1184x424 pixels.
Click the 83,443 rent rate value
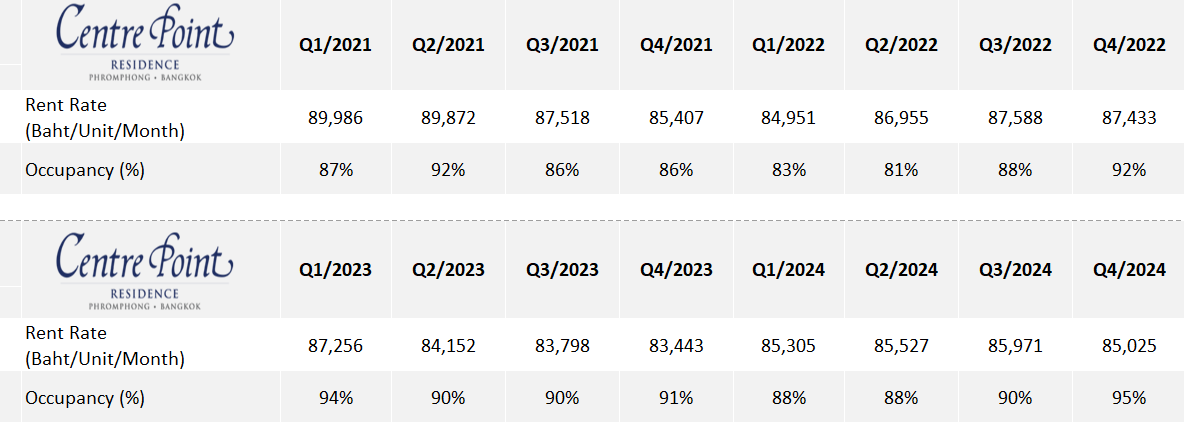pos(676,346)
